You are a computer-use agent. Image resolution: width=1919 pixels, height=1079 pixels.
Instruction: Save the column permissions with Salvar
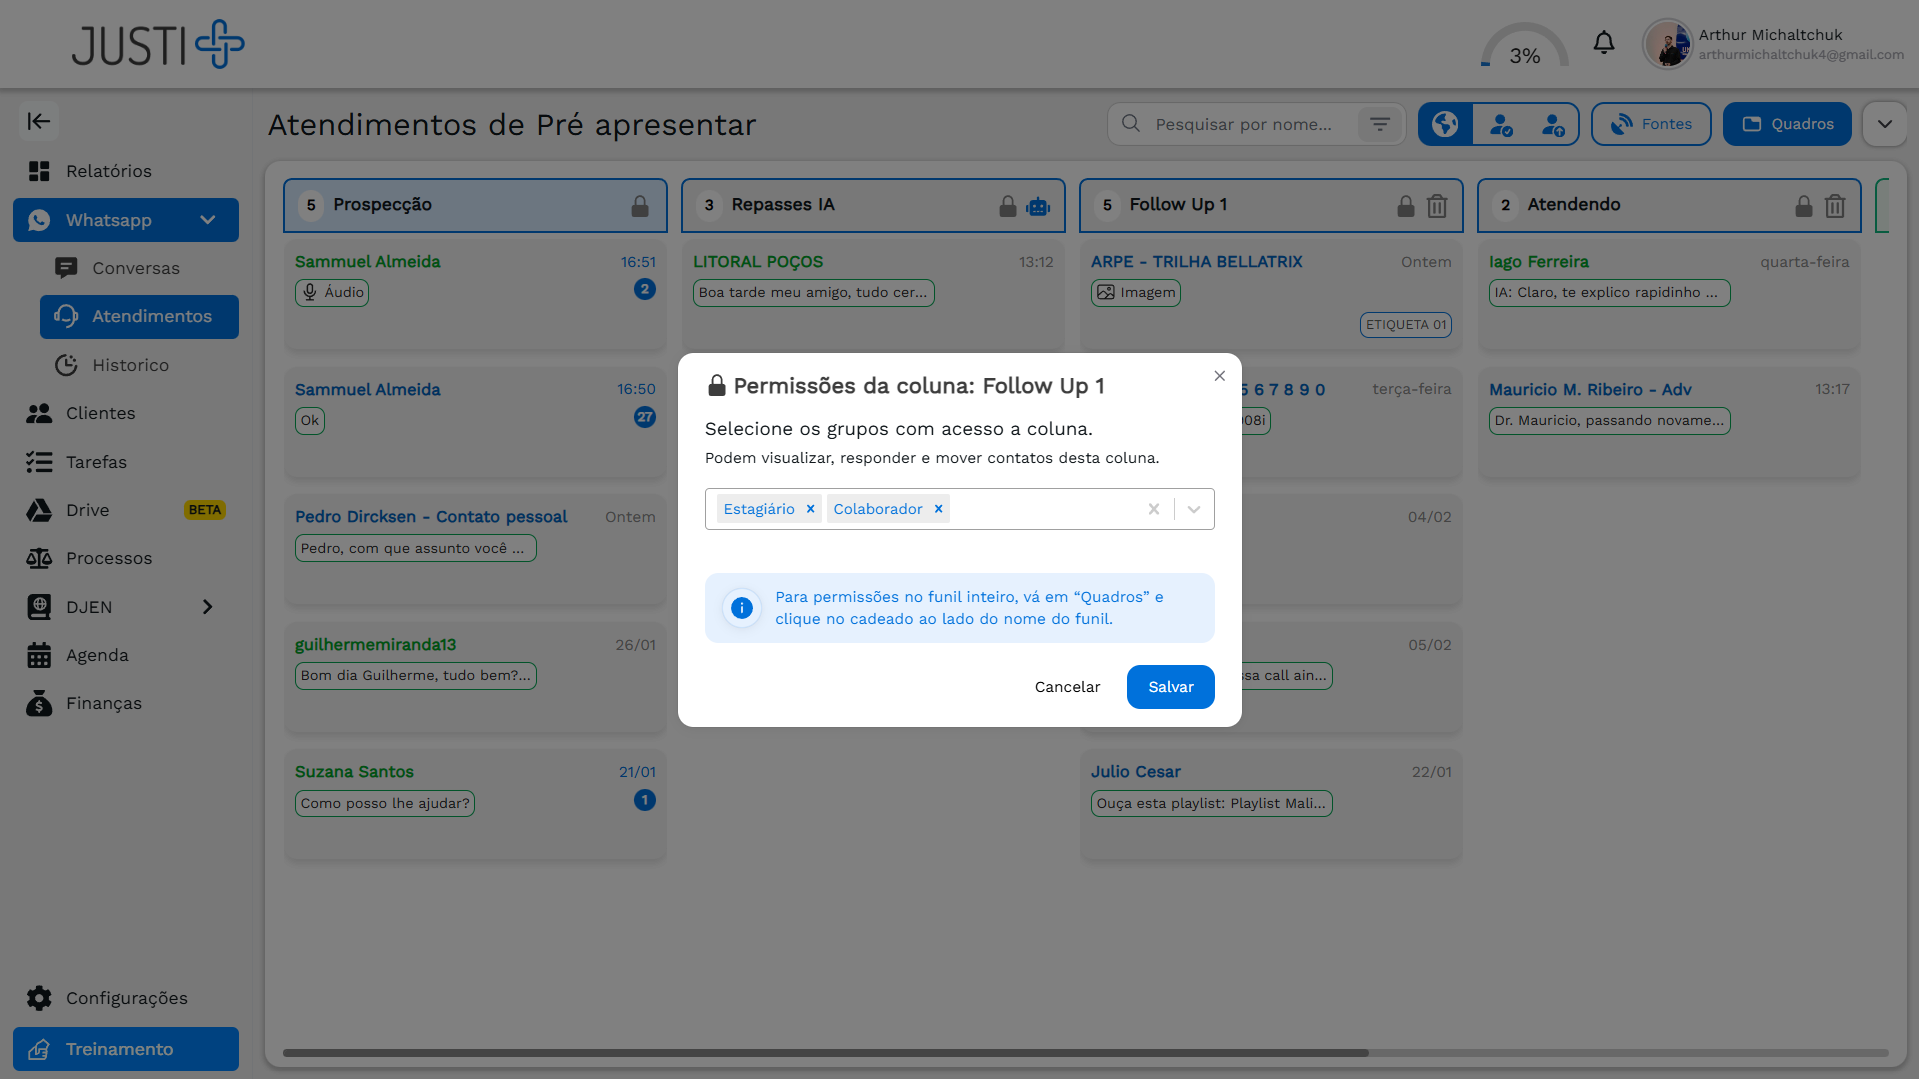click(x=1170, y=687)
